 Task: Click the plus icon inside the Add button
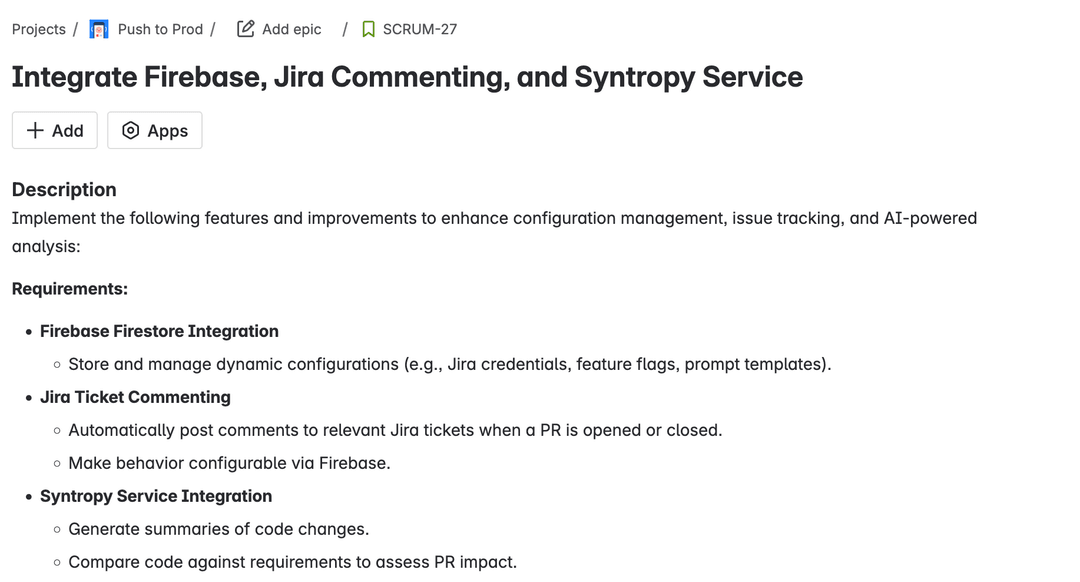34,130
